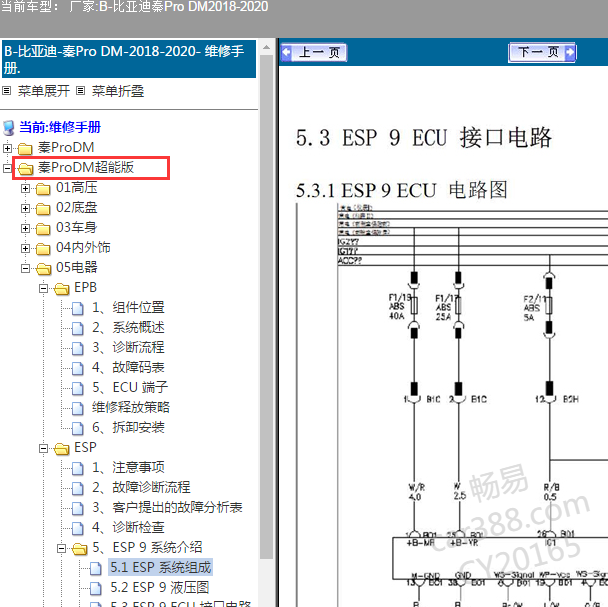
Task: Click the 01高压 folder icon
Action: 43,188
